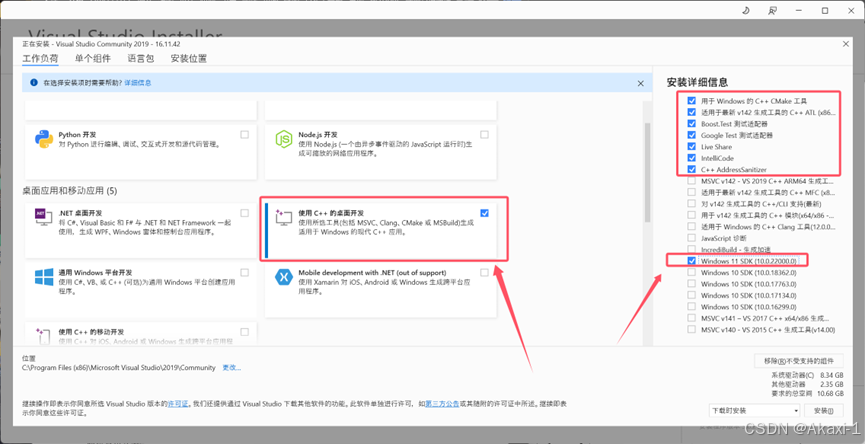Click the .NET desktop development icon
This screenshot has height=444, width=865.
click(x=44, y=218)
